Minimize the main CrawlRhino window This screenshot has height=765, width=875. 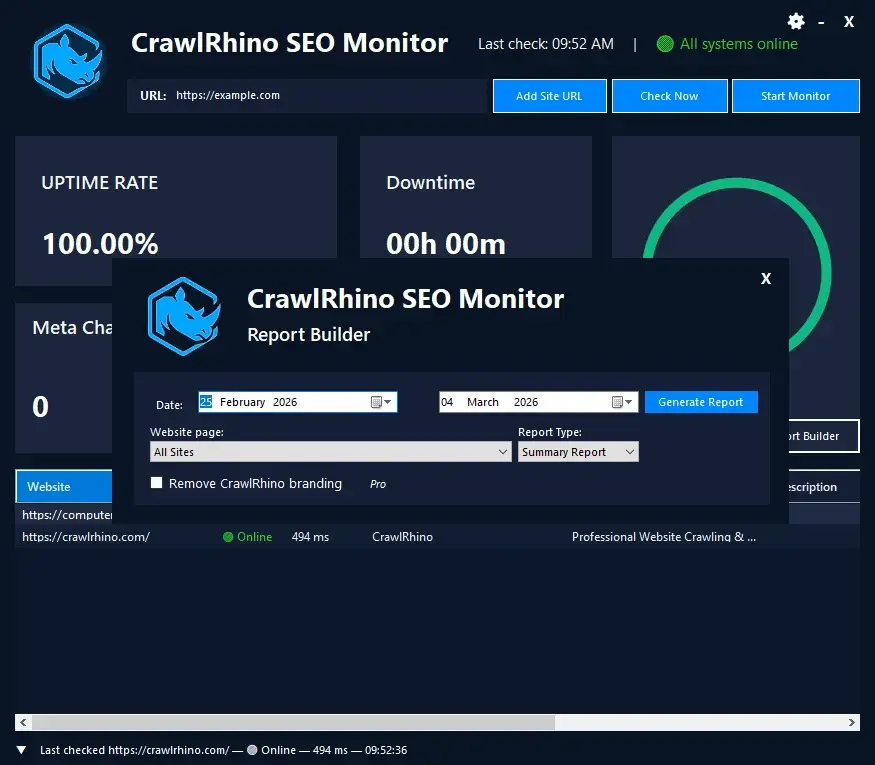pyautogui.click(x=821, y=22)
